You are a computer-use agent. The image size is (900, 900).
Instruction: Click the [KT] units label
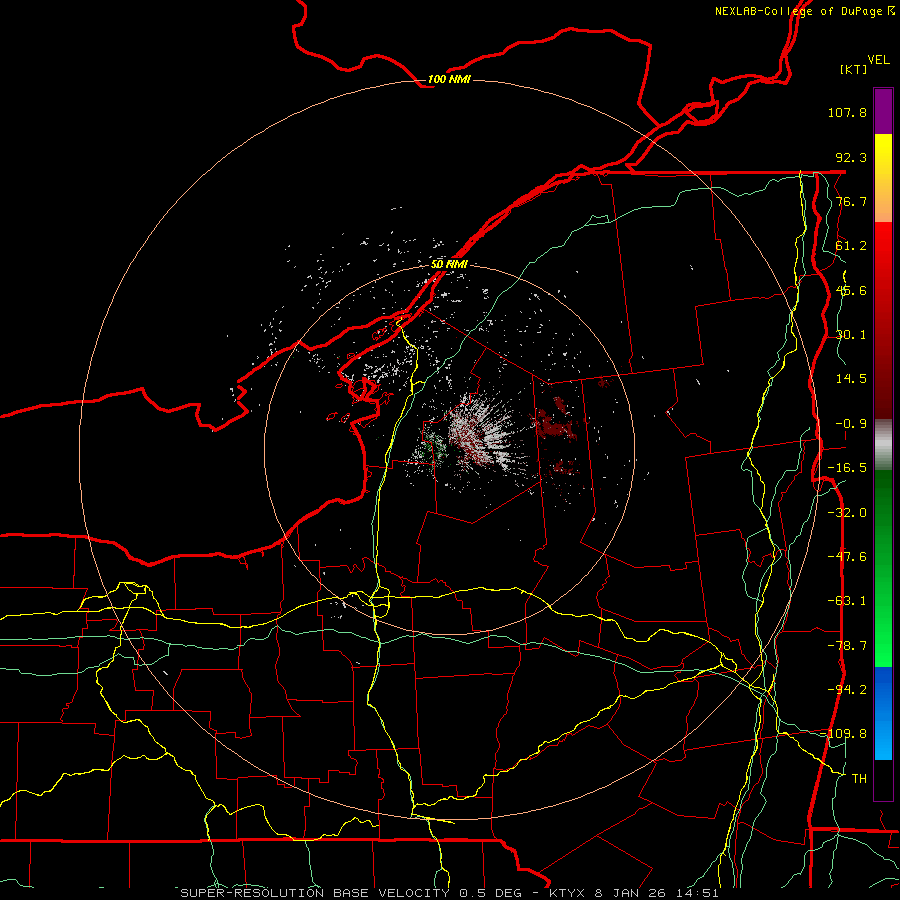(x=854, y=69)
